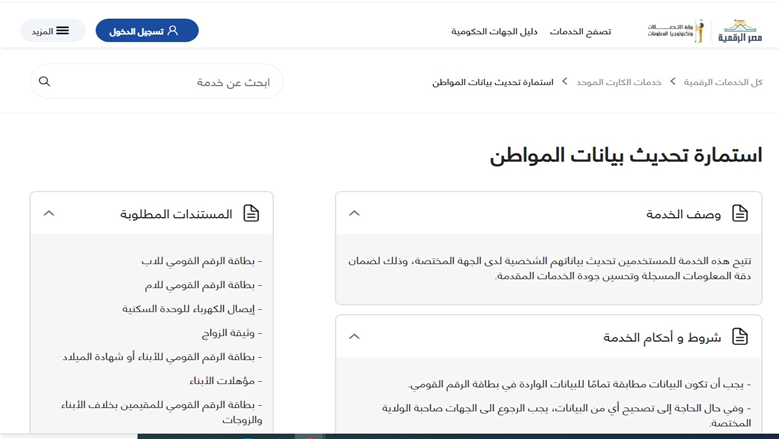Click استمارة تحديث بيانات المواطن breadcrumb
Viewport: 779px width, 439px height.
[x=492, y=82]
